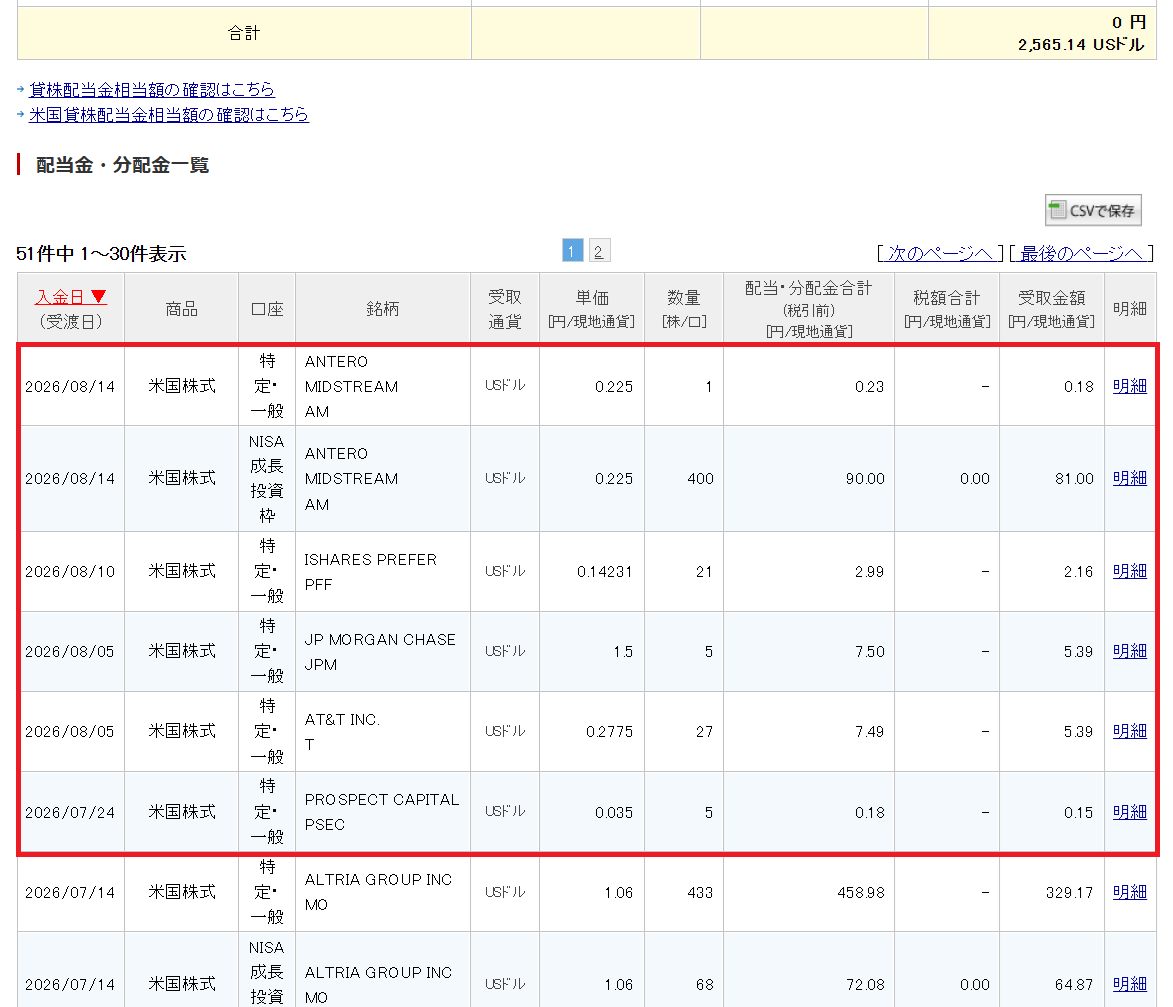The image size is (1173, 1007).
Task: Open 明細 for PROSPECT CAPITAL PSEC row
Action: (x=1130, y=812)
